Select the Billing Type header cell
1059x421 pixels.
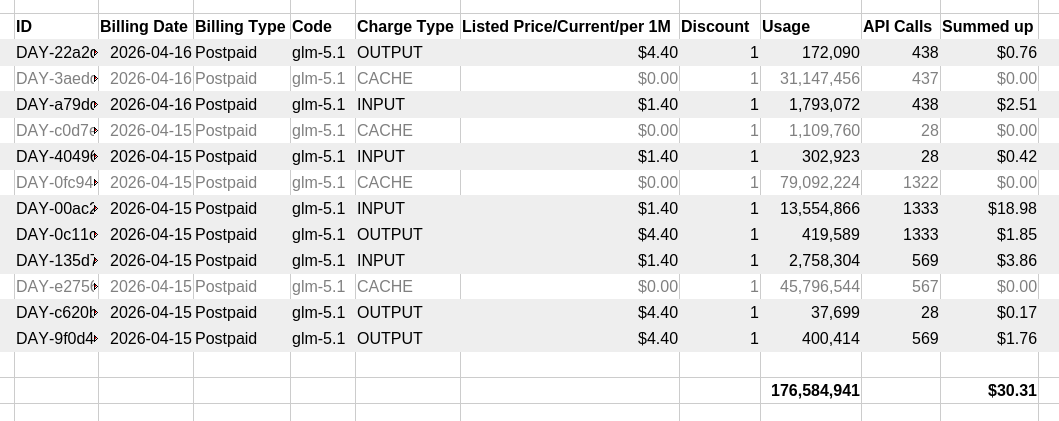pos(240,27)
